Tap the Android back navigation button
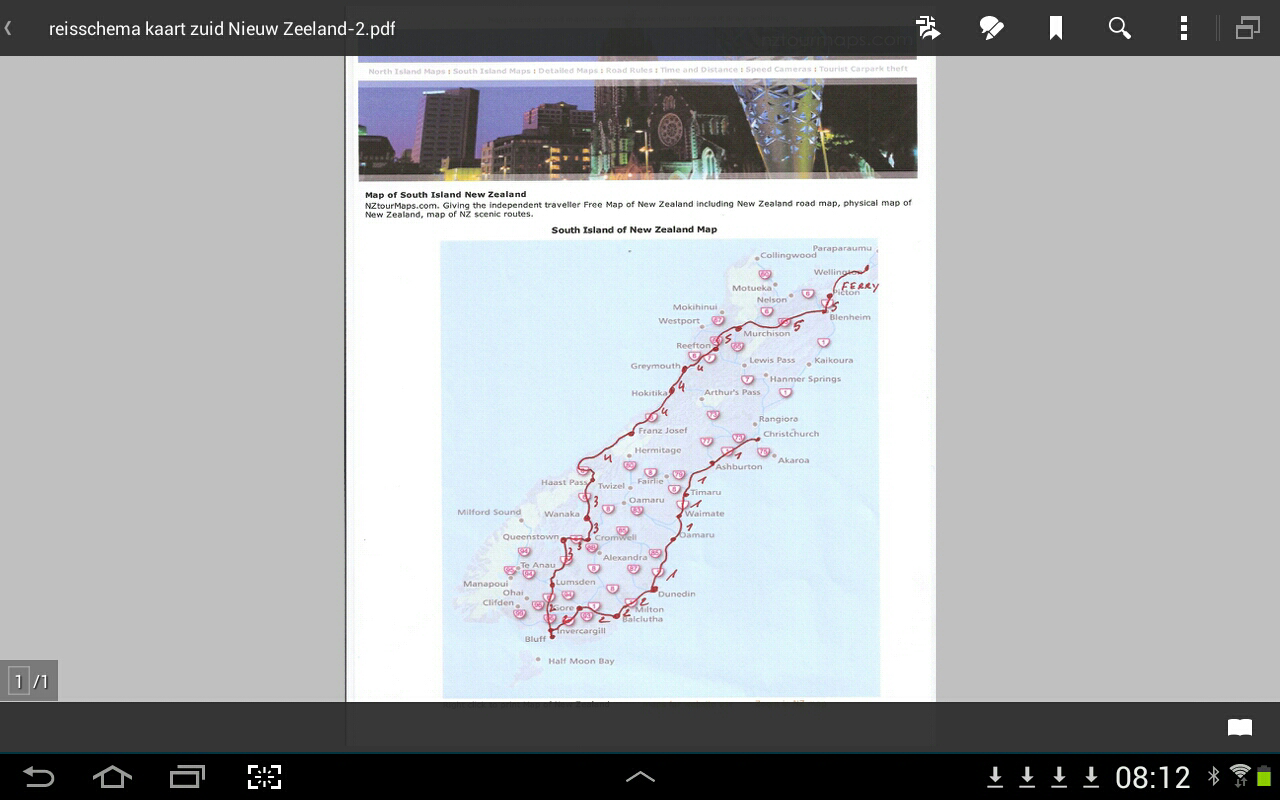This screenshot has width=1280, height=800. 38,777
